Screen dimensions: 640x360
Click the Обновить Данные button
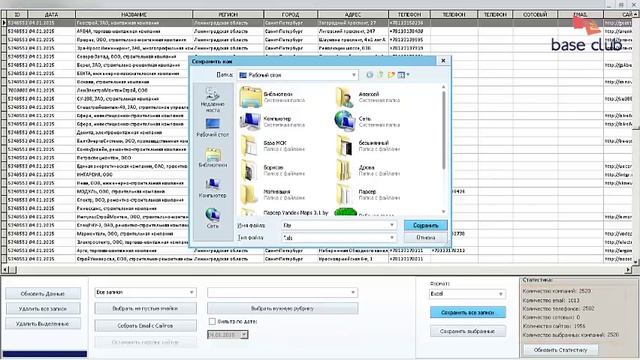coord(43,293)
